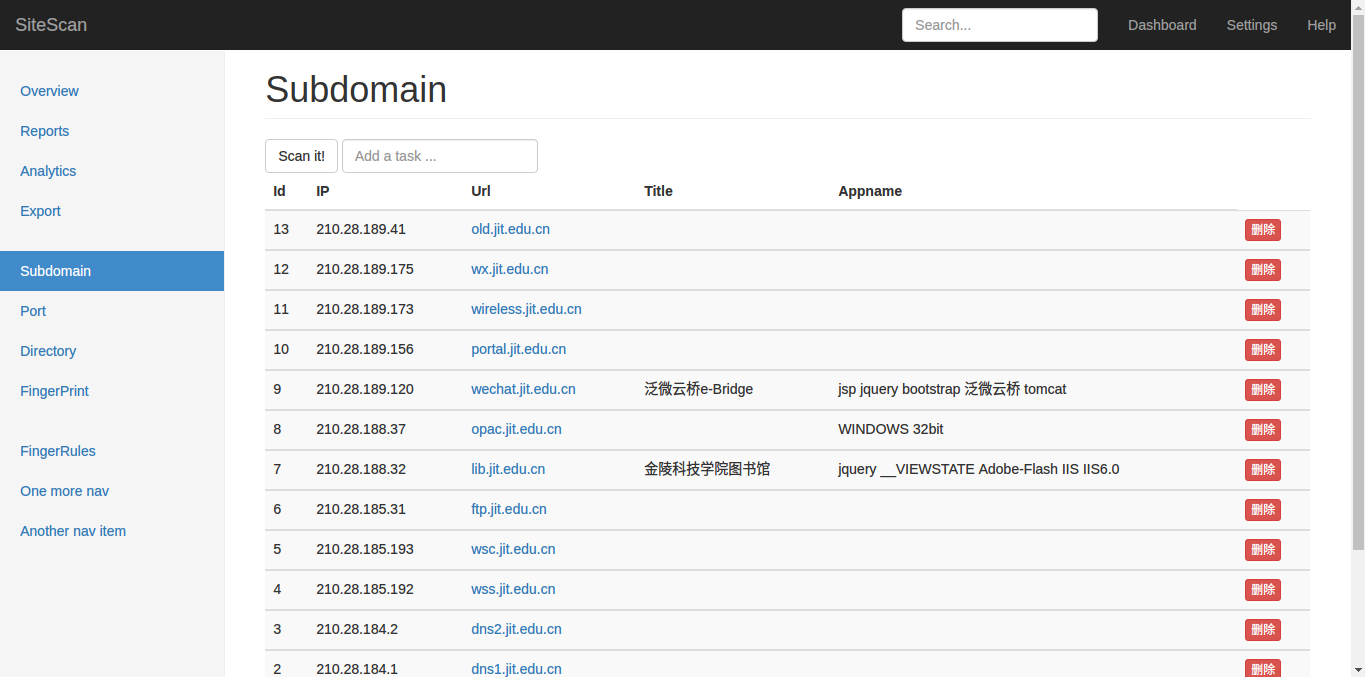Open opac.jit.edu.cn link
The width and height of the screenshot is (1365, 677).
[x=516, y=429]
